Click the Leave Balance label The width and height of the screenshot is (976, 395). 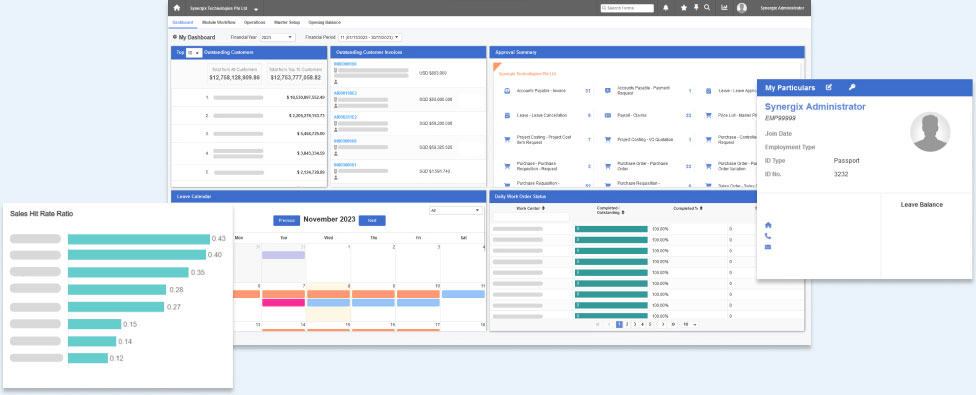(x=921, y=205)
